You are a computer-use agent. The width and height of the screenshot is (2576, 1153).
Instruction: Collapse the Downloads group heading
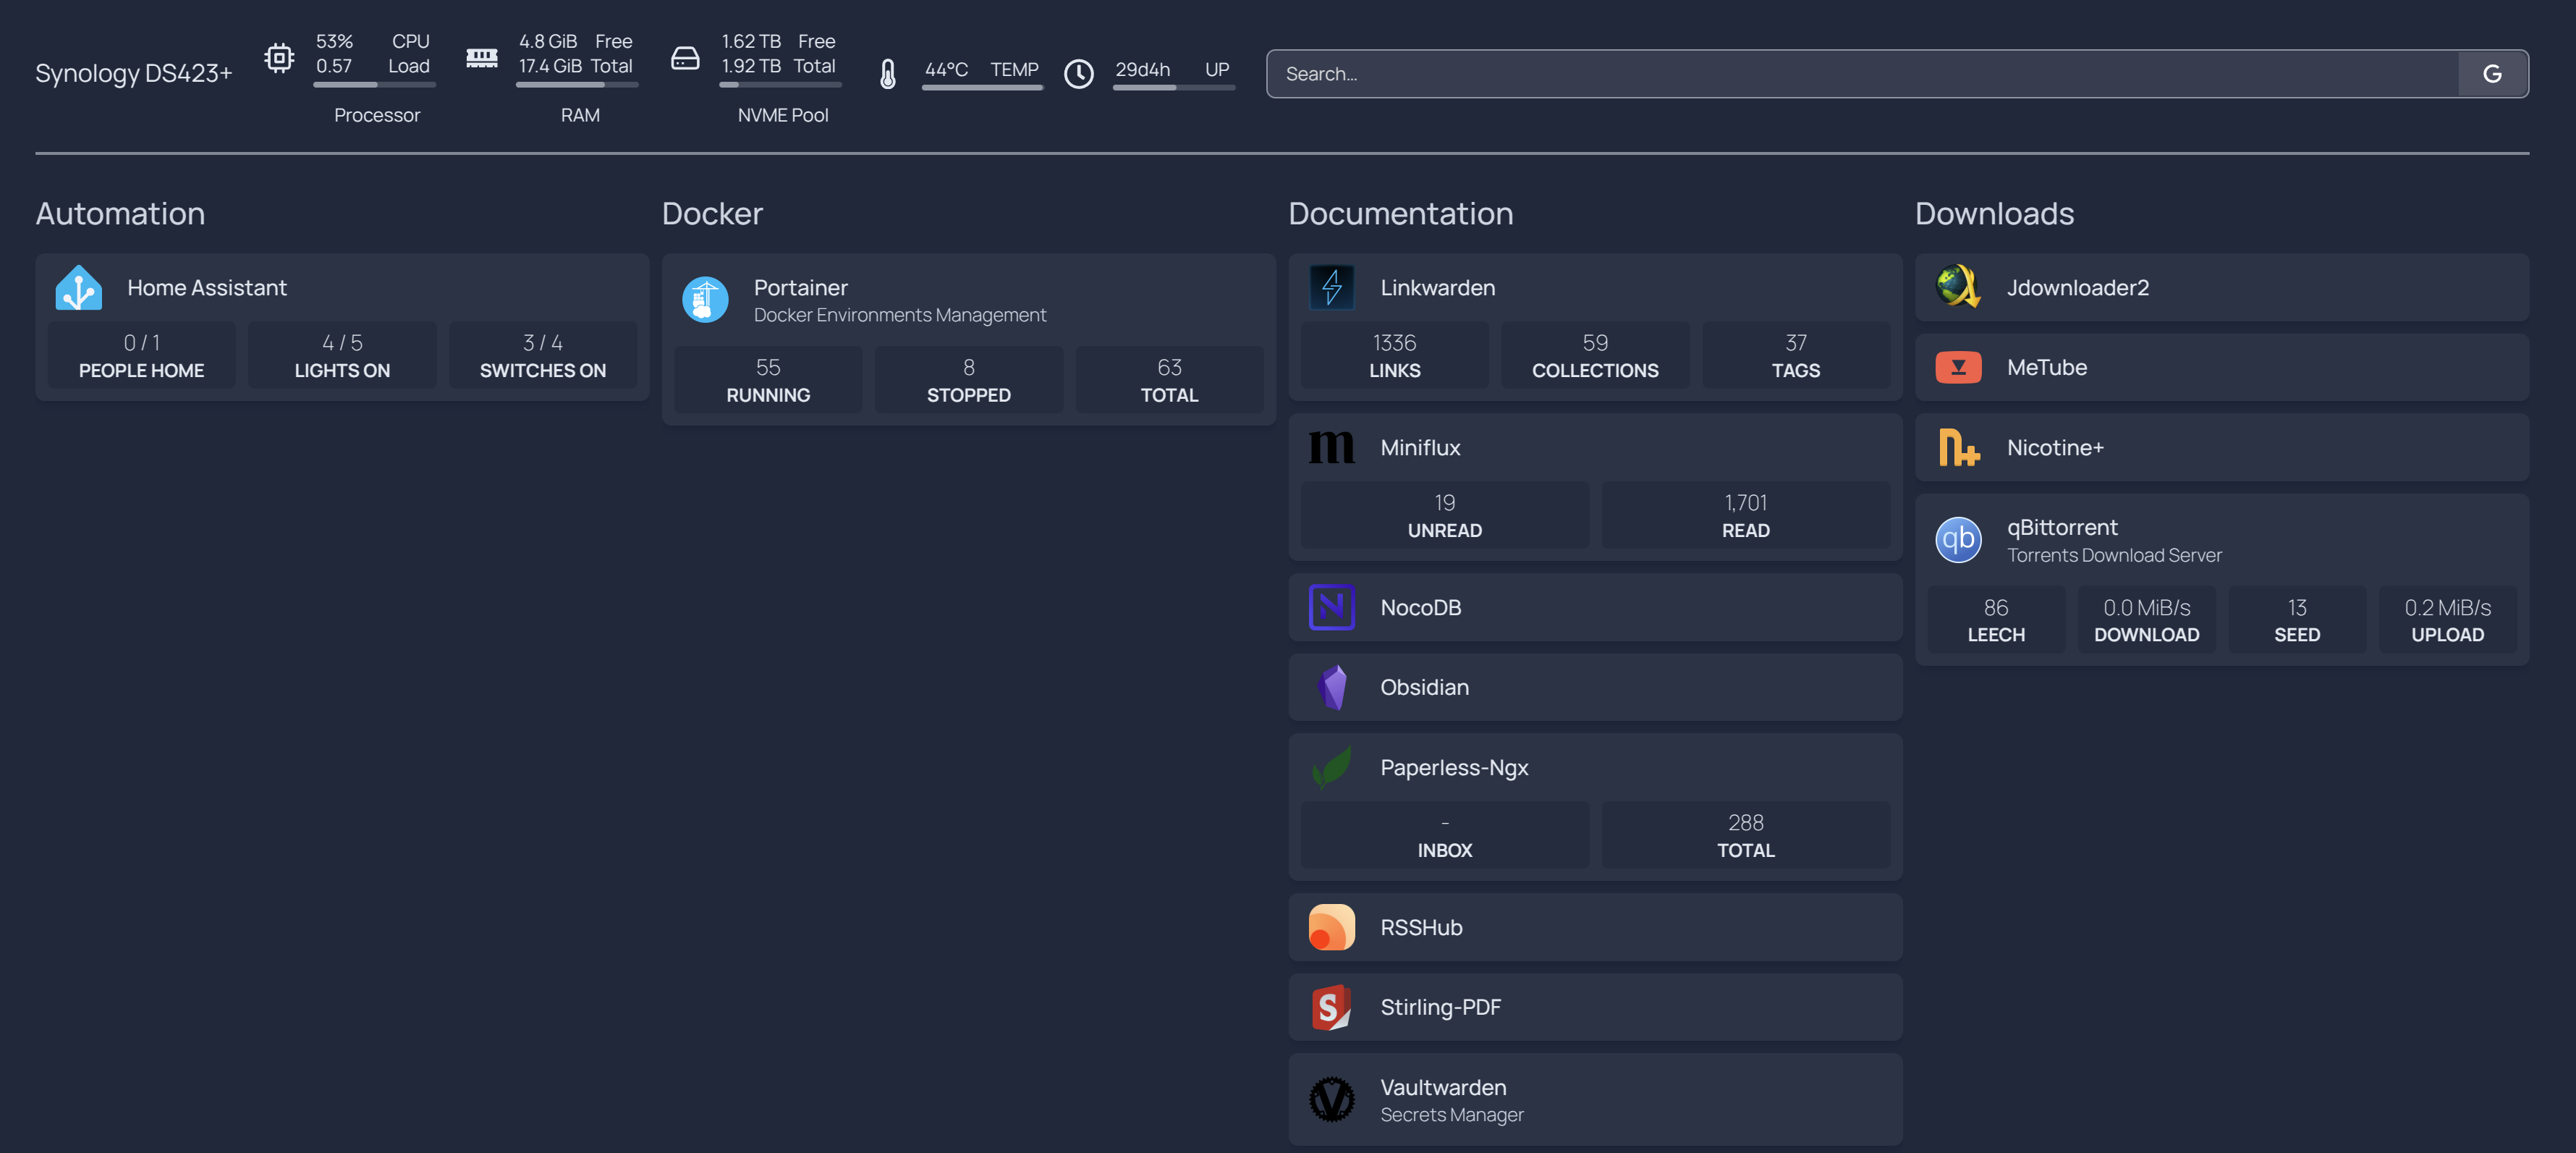coord(1994,213)
